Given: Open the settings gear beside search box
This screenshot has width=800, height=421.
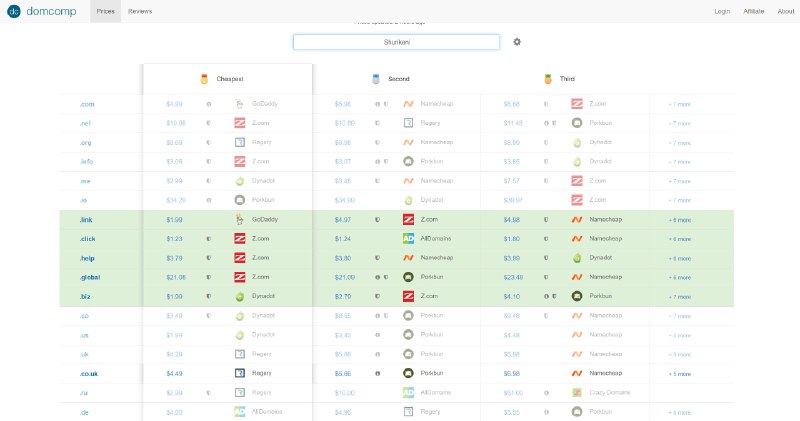Looking at the screenshot, I should tap(517, 42).
